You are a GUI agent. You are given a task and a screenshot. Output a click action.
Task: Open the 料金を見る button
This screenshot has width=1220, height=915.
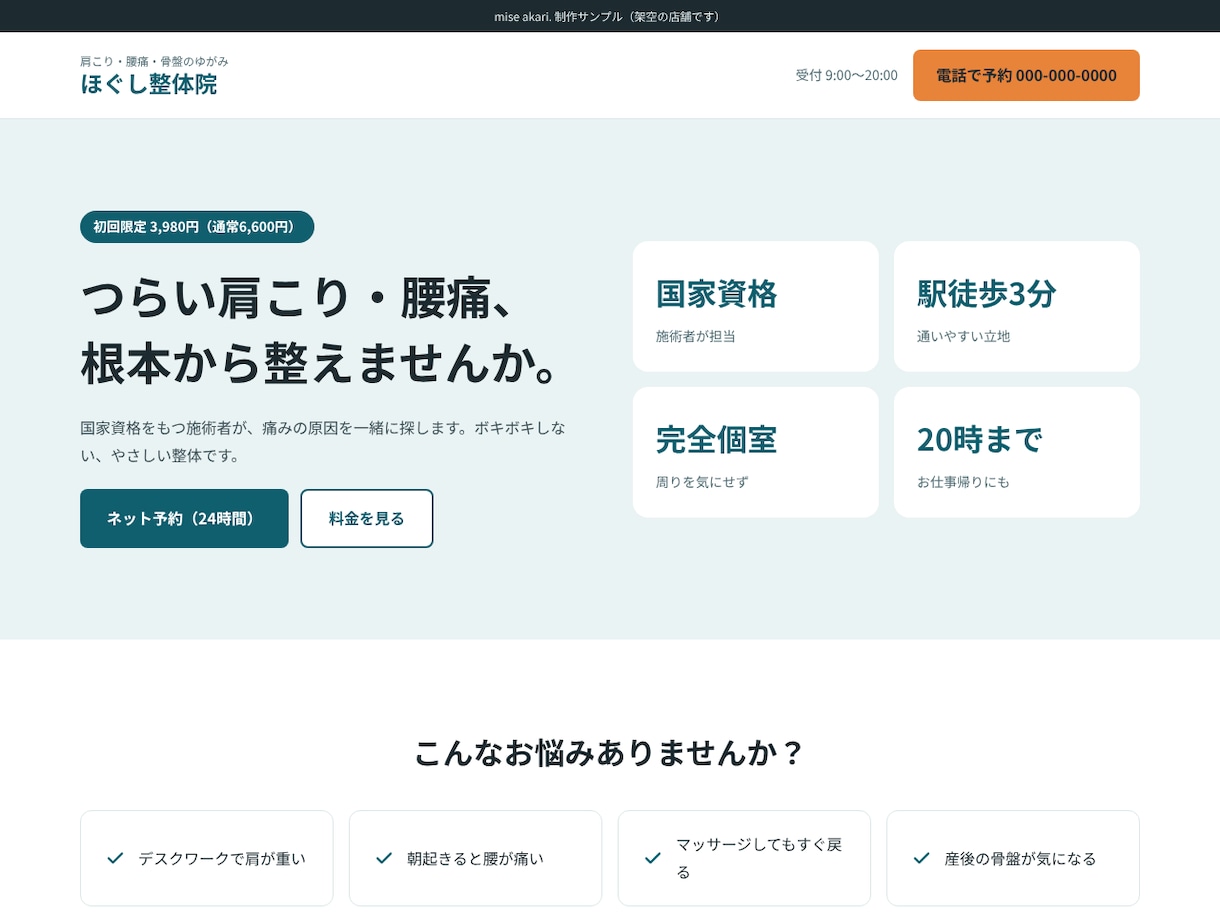pos(367,518)
